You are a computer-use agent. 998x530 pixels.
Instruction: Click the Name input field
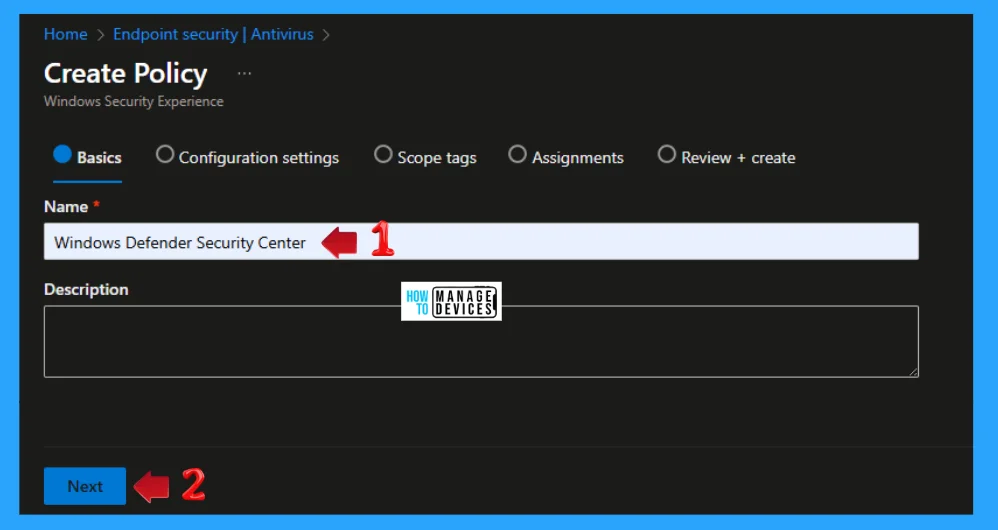pos(481,242)
